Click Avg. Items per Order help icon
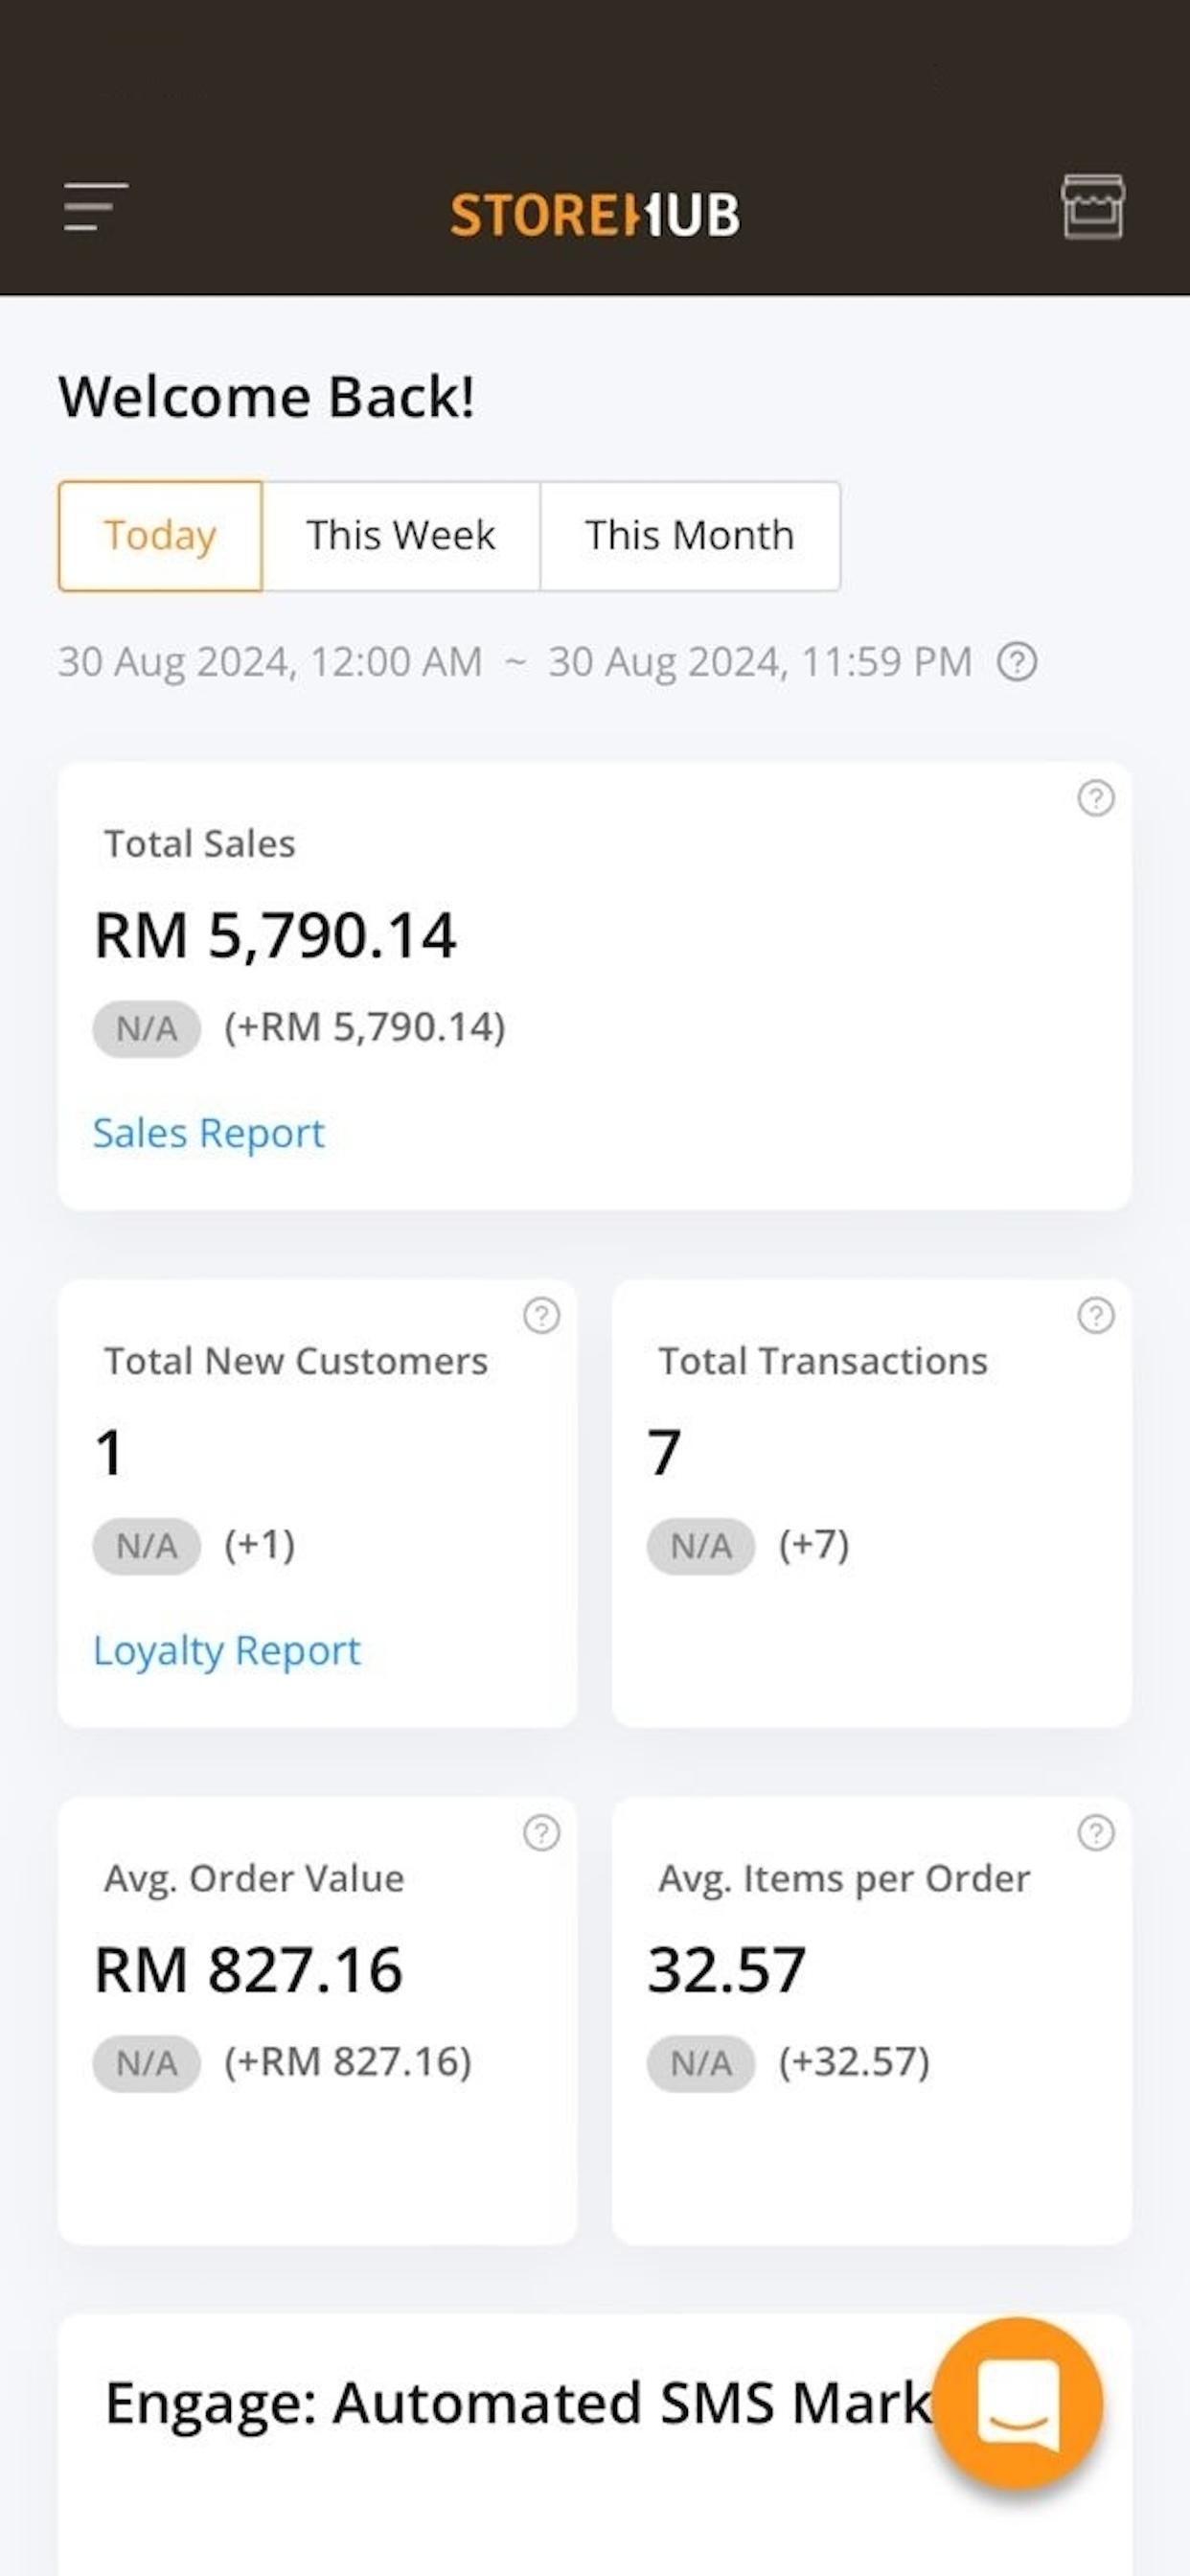Viewport: 1190px width, 2576px height. pyautogui.click(x=1096, y=1833)
